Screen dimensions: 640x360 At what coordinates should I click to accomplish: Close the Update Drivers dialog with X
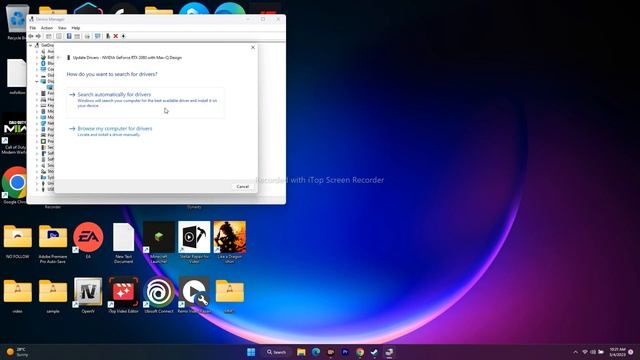click(253, 47)
